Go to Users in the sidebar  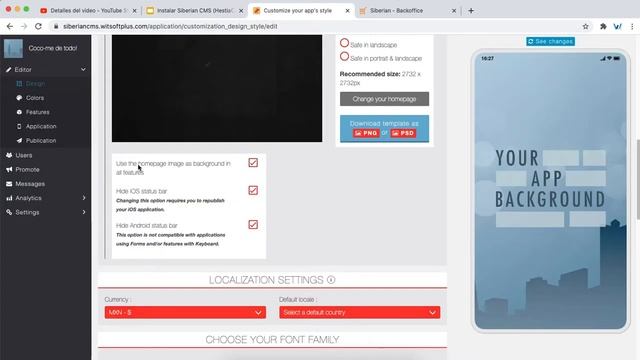(x=24, y=156)
